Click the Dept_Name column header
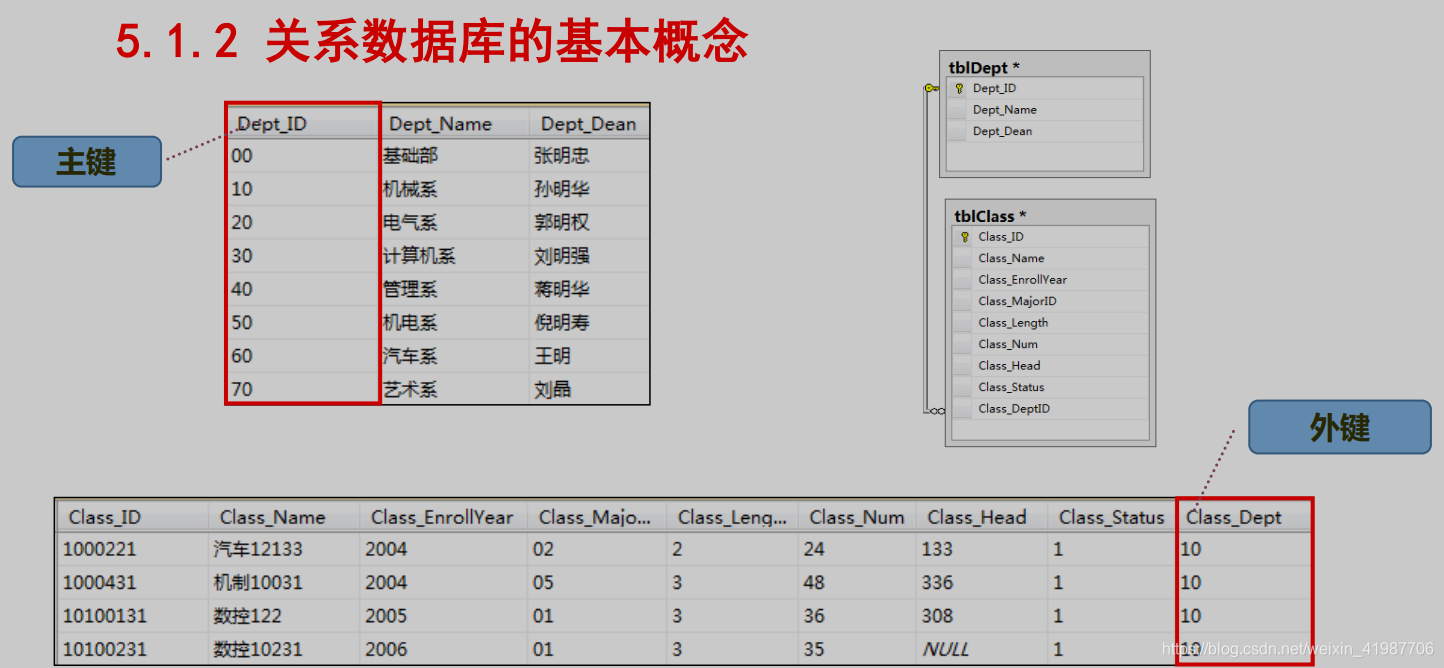The image size is (1444, 668). click(455, 123)
